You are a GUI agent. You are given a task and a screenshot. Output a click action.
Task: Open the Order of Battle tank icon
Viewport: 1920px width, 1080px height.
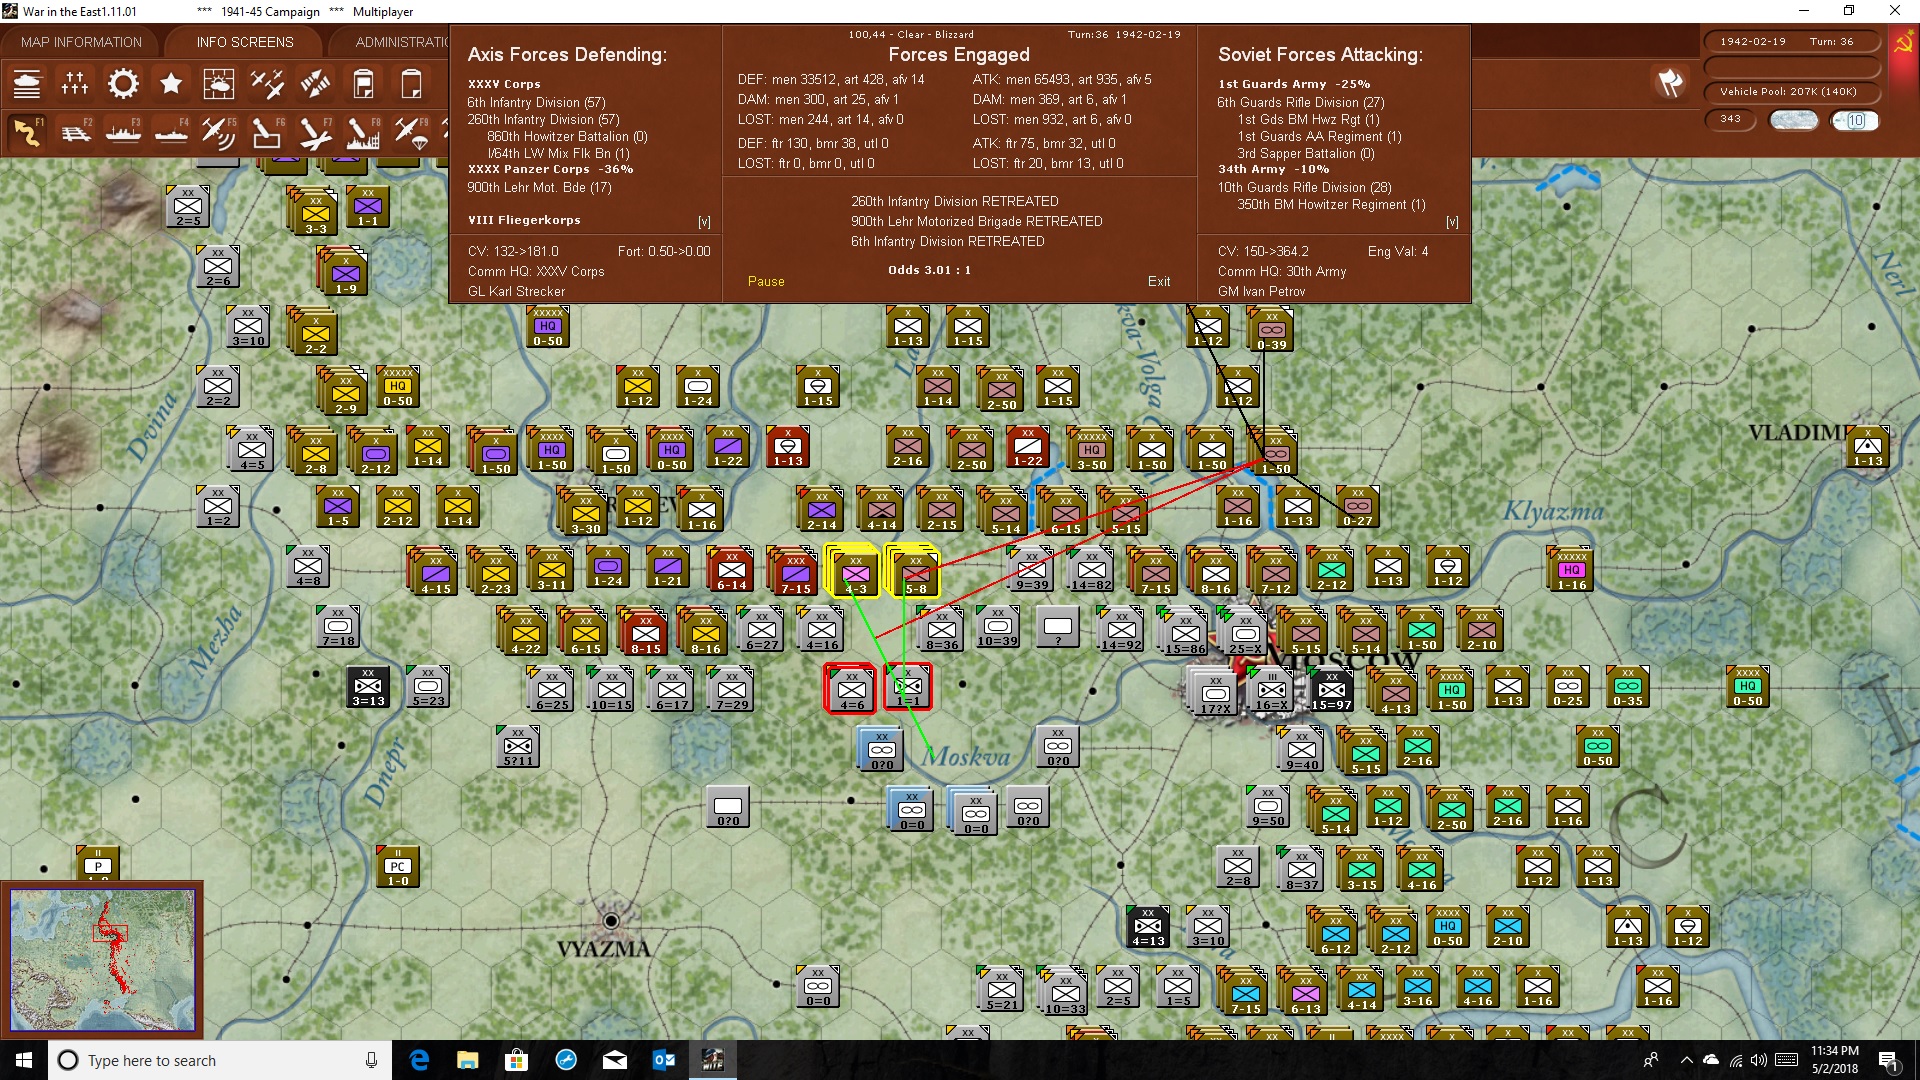click(27, 84)
